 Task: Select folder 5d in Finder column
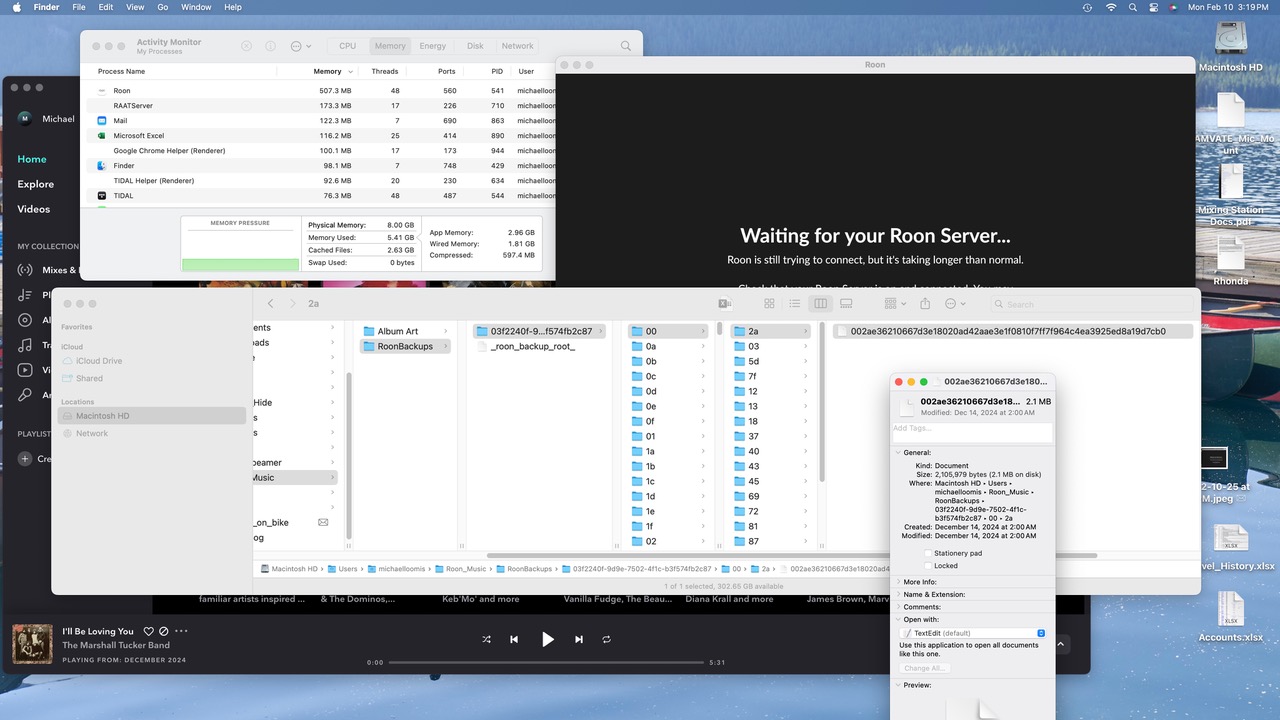(x=770, y=361)
